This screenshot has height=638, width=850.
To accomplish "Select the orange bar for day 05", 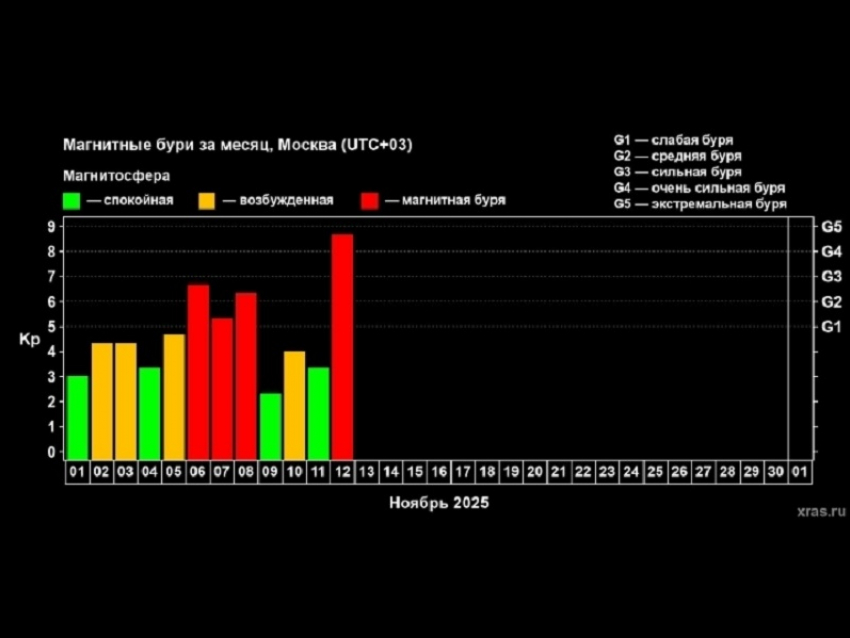I will [x=174, y=395].
